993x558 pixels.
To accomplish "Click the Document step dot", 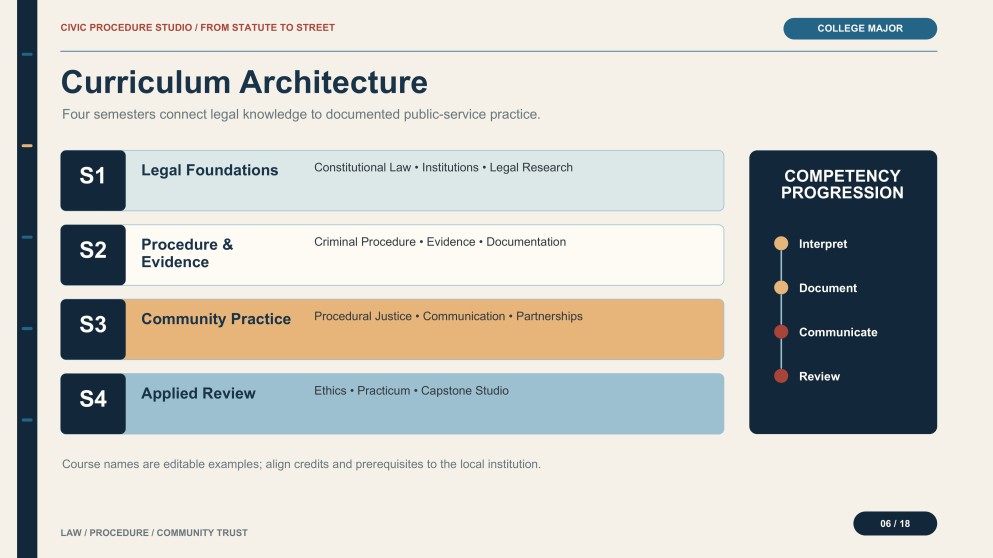I will click(781, 288).
